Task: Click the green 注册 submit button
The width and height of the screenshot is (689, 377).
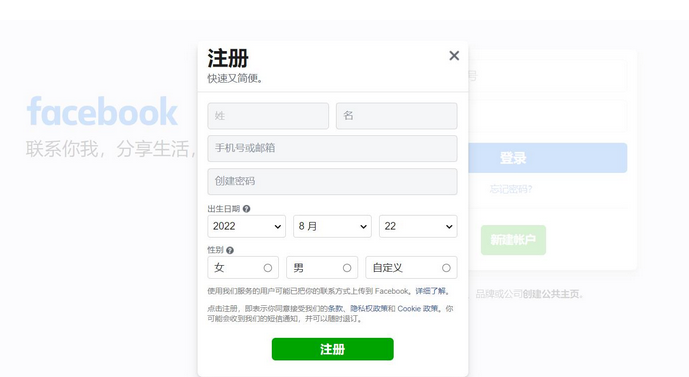Action: [333, 349]
